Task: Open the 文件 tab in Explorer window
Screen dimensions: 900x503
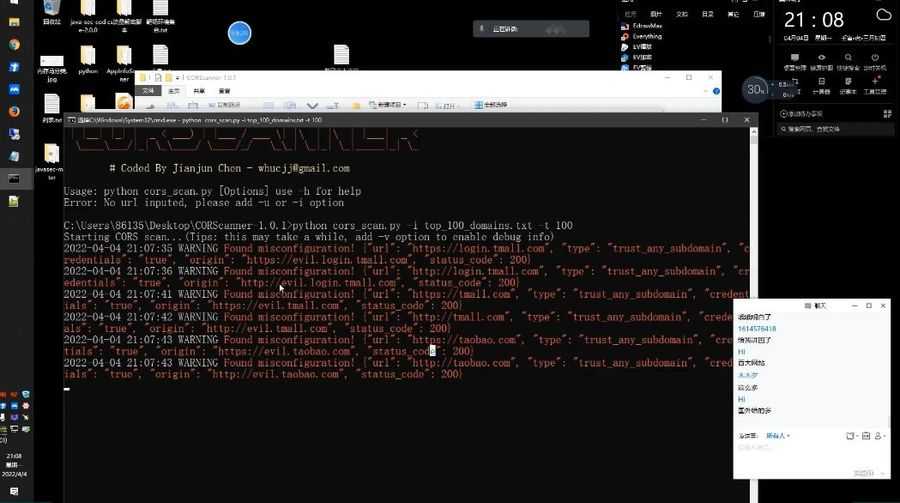Action: [149, 91]
